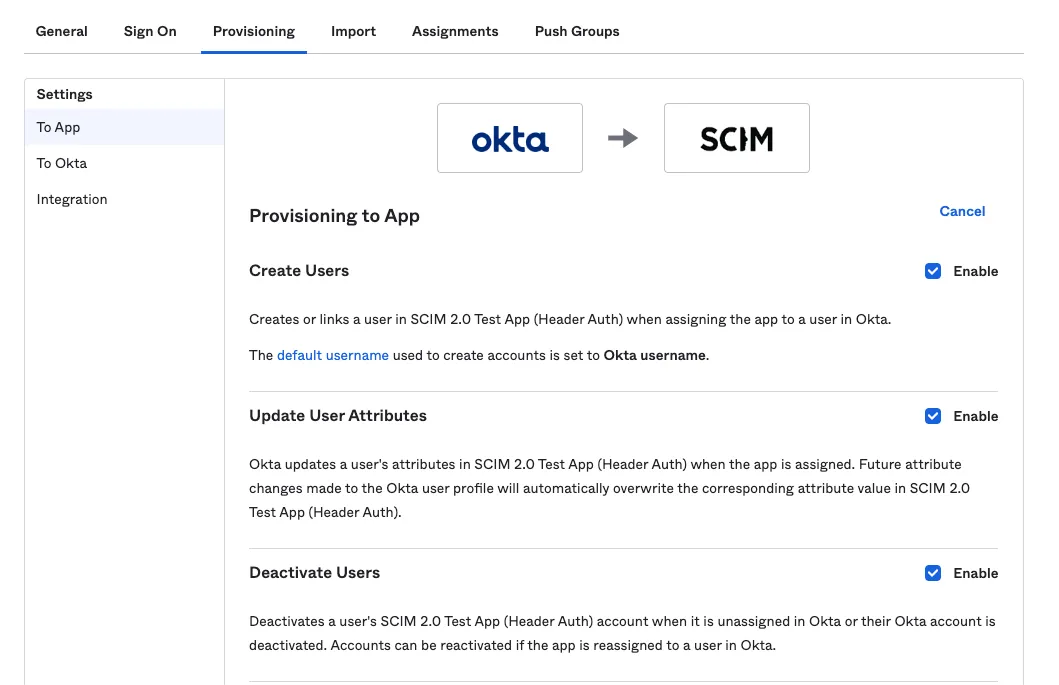
Task: Click the SCIM logo icon
Action: pos(736,138)
